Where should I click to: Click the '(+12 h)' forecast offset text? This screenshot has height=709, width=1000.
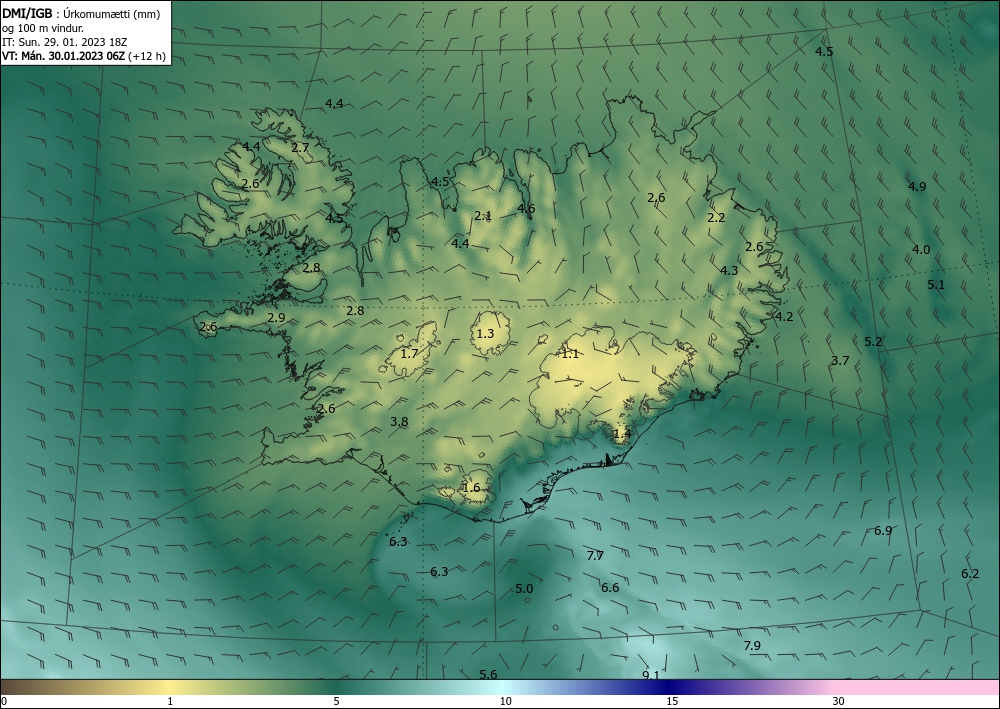[x=147, y=56]
